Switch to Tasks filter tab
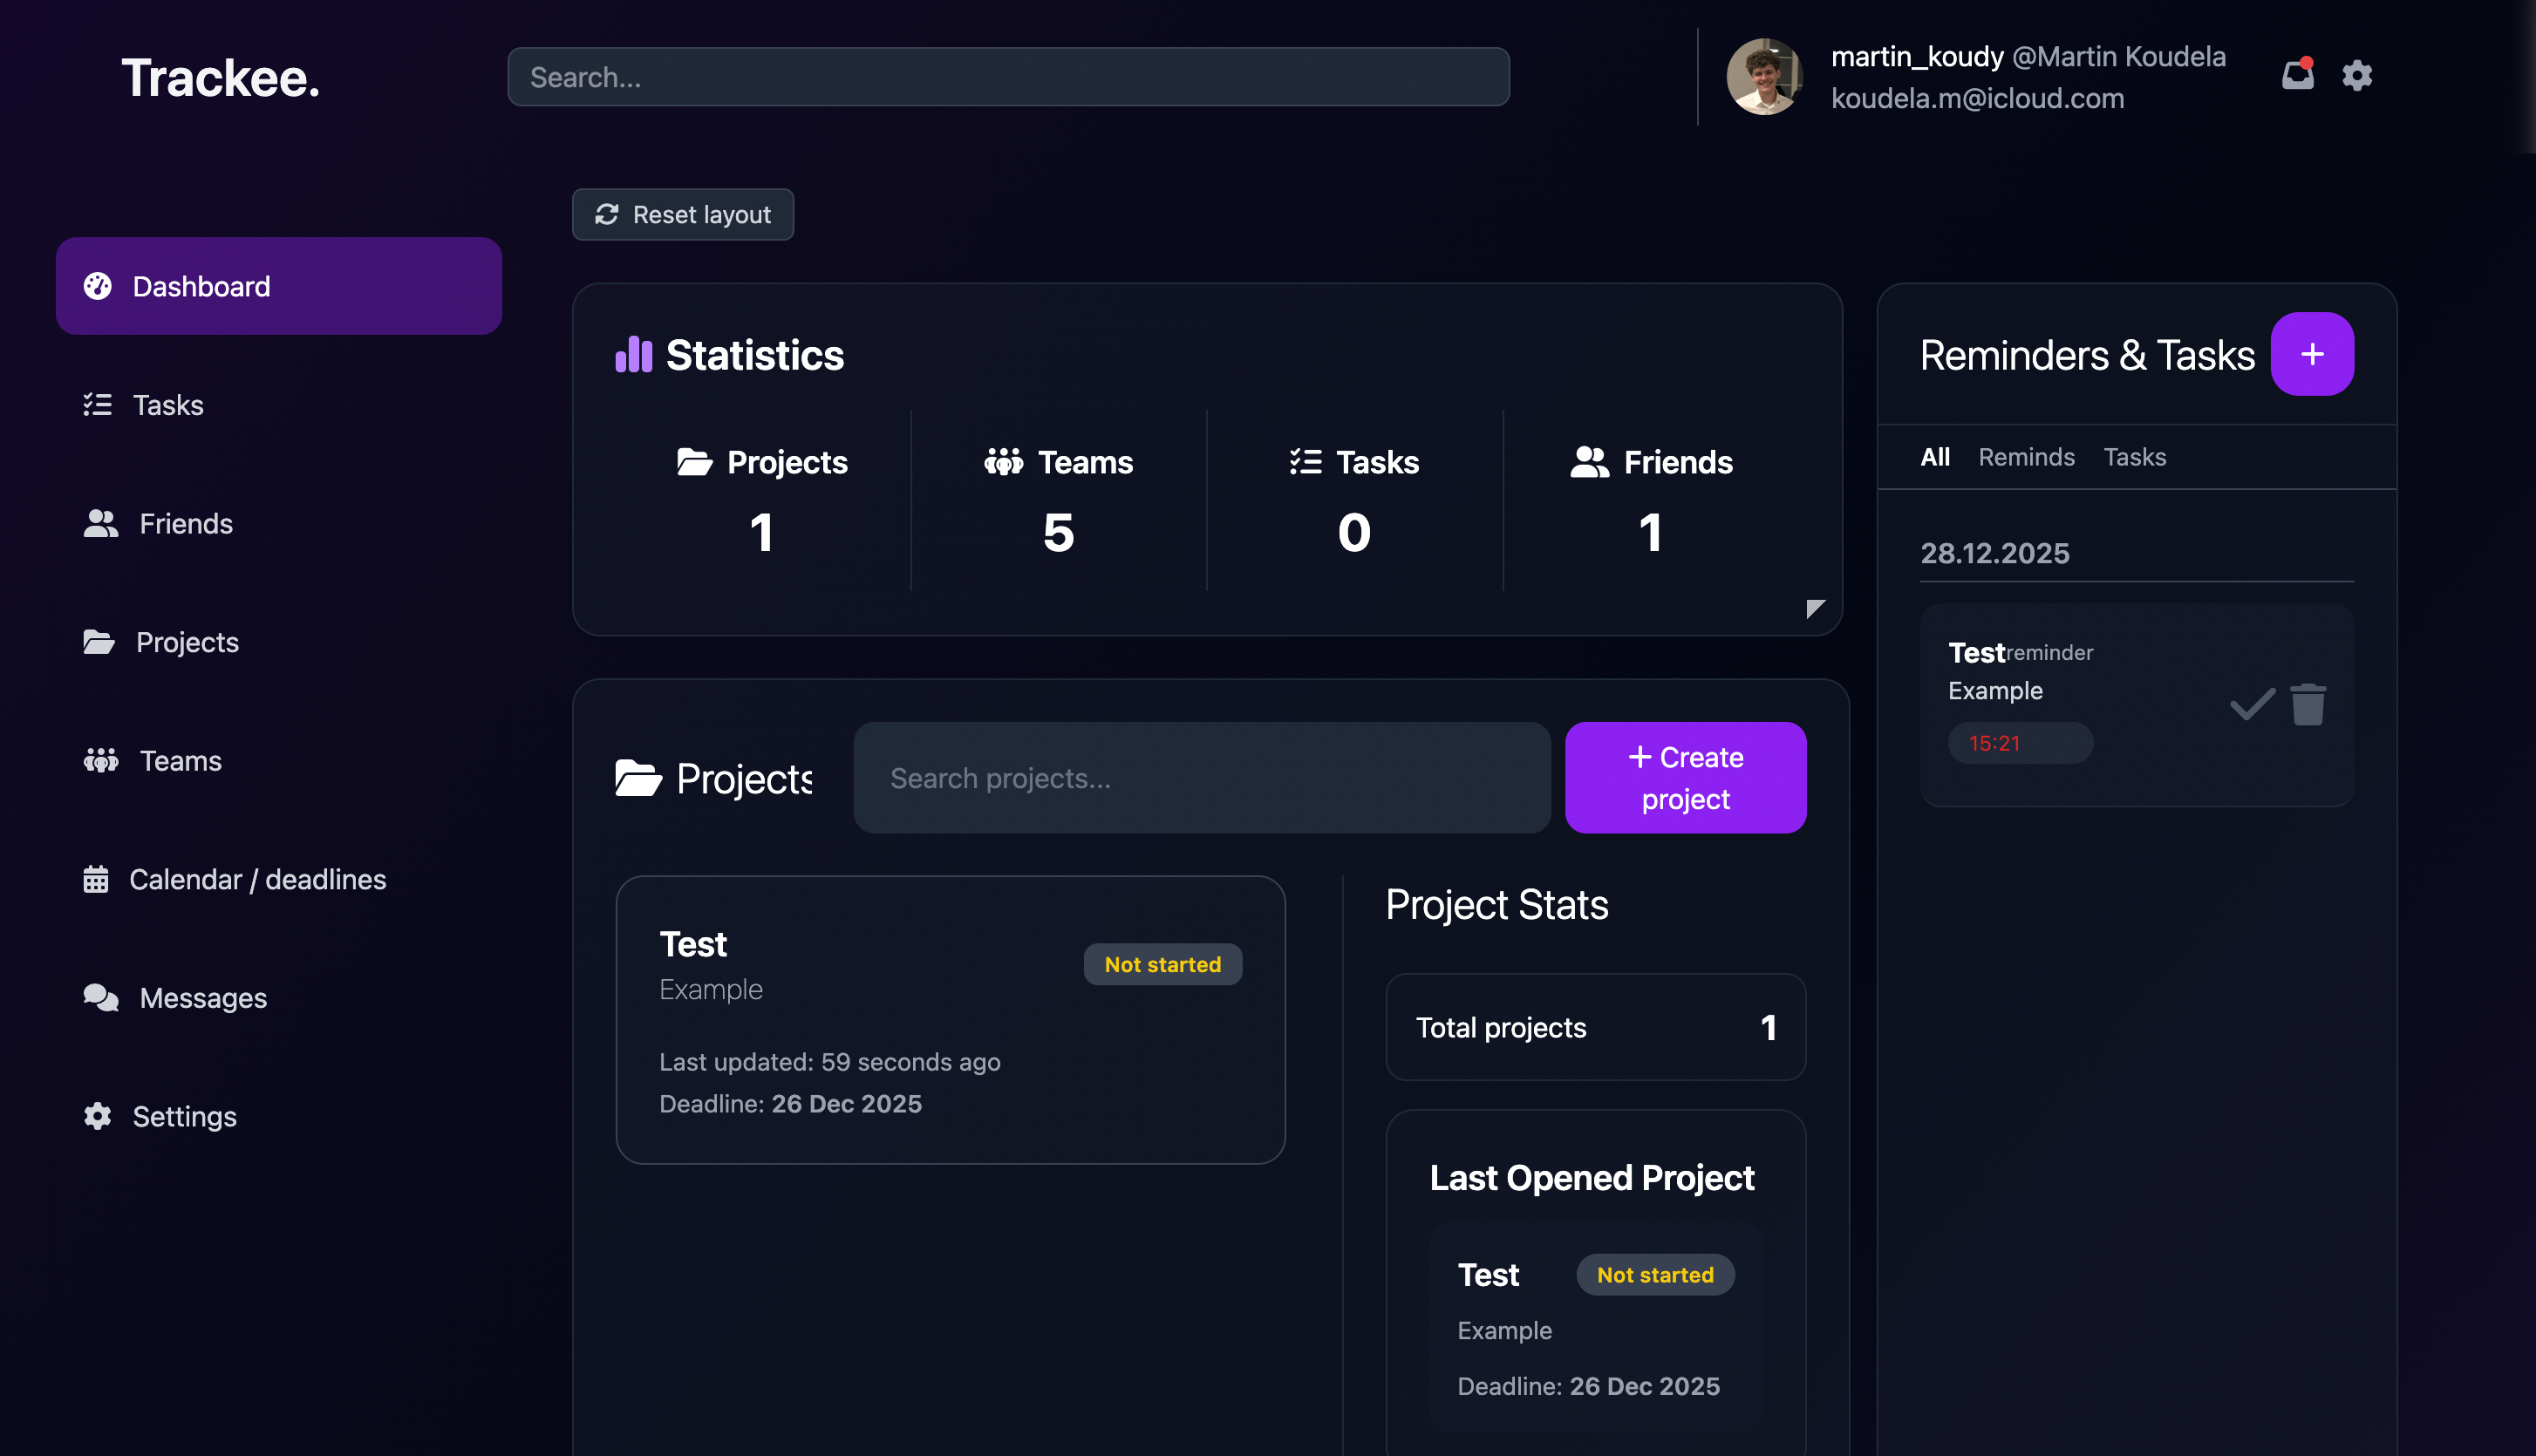Screen dimensions: 2536x1456 (2134, 457)
